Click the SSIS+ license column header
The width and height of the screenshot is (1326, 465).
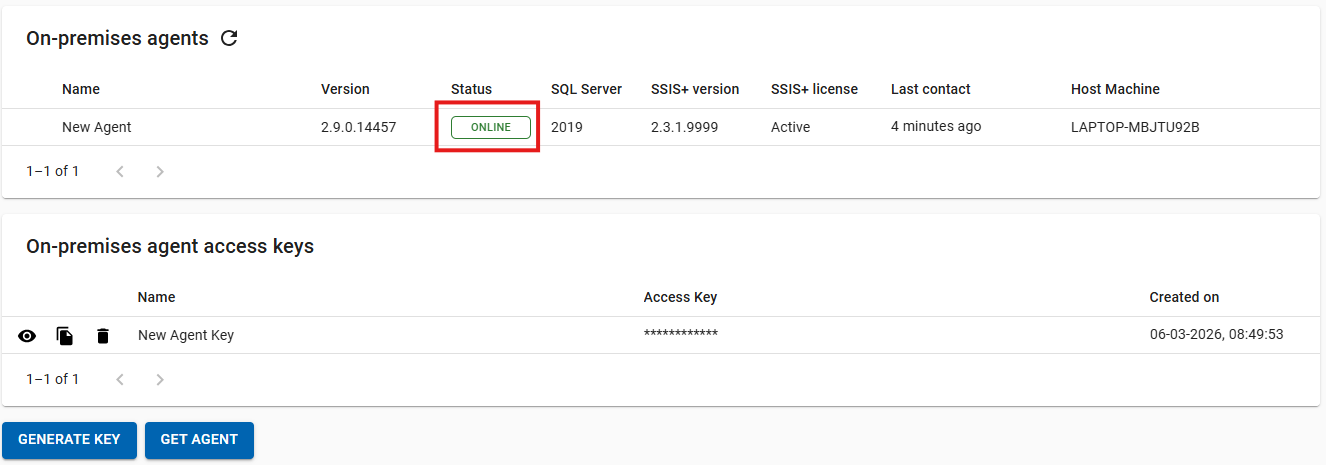point(814,89)
